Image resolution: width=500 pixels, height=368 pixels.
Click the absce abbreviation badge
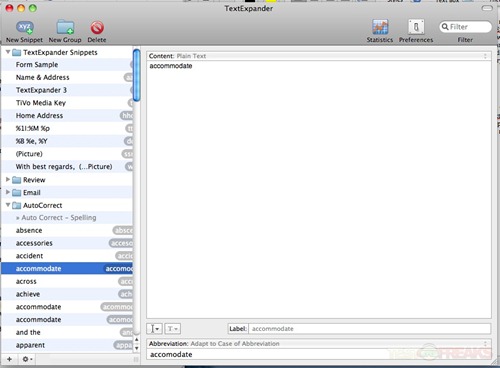point(123,230)
